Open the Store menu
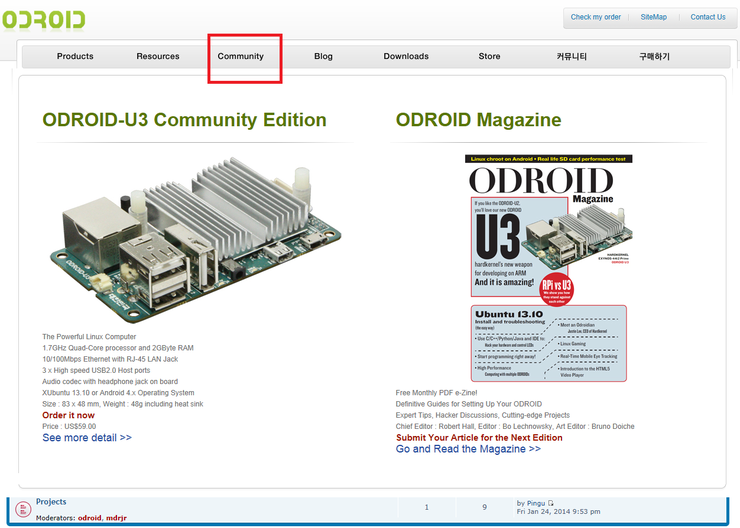The image size is (740, 528). (489, 56)
